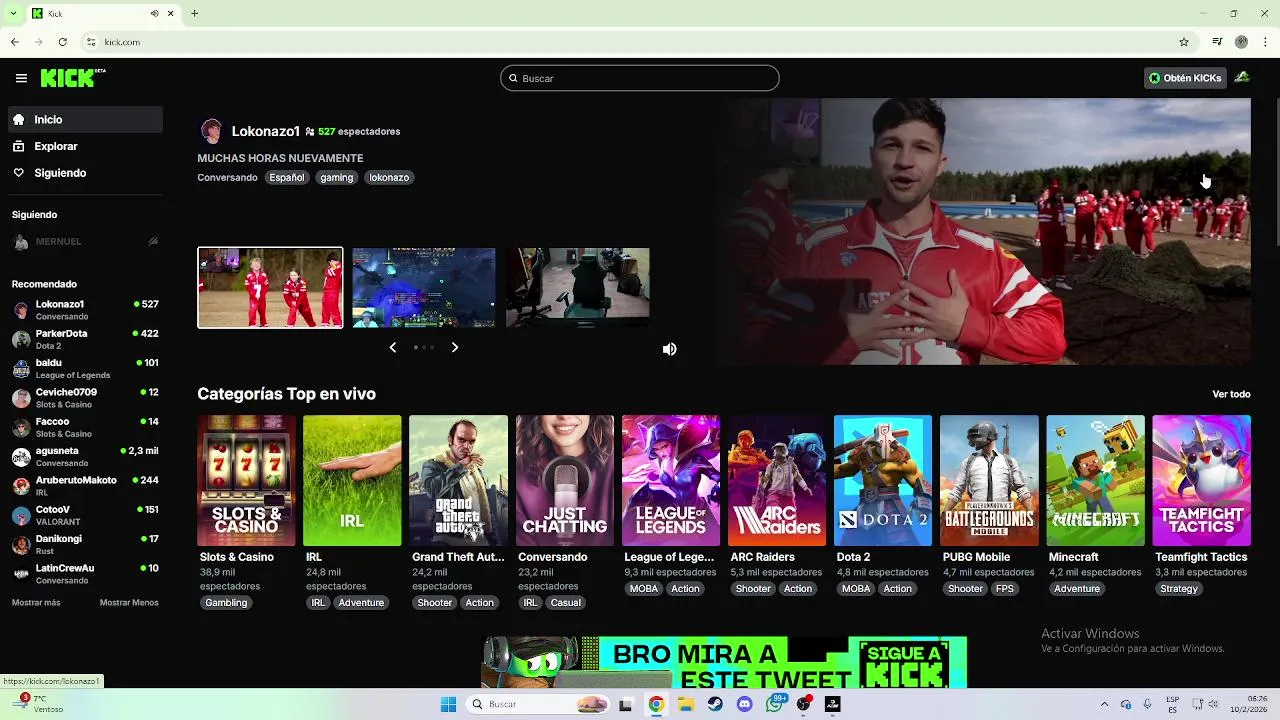The width and height of the screenshot is (1280, 720).
Task: Reload the page
Action: (x=62, y=42)
